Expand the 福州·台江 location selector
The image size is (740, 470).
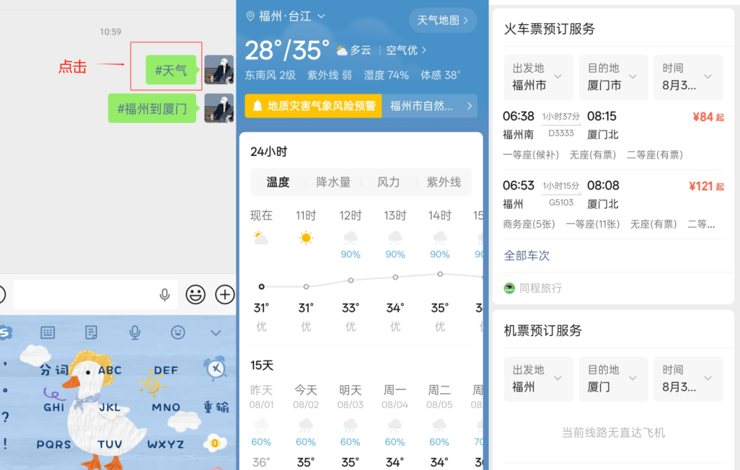(x=285, y=16)
